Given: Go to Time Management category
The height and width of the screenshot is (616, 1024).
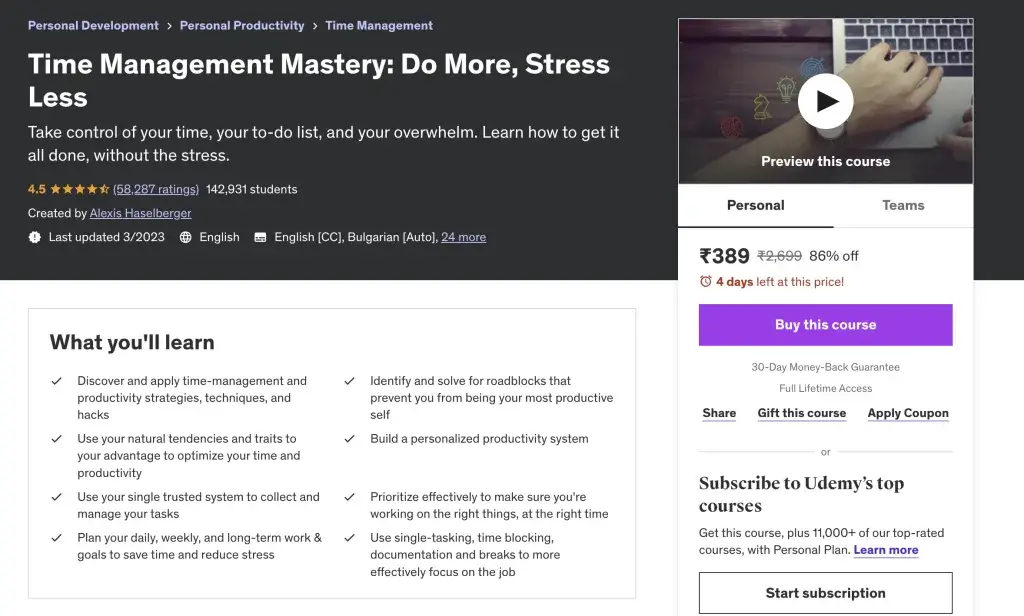Looking at the screenshot, I should pyautogui.click(x=379, y=26).
